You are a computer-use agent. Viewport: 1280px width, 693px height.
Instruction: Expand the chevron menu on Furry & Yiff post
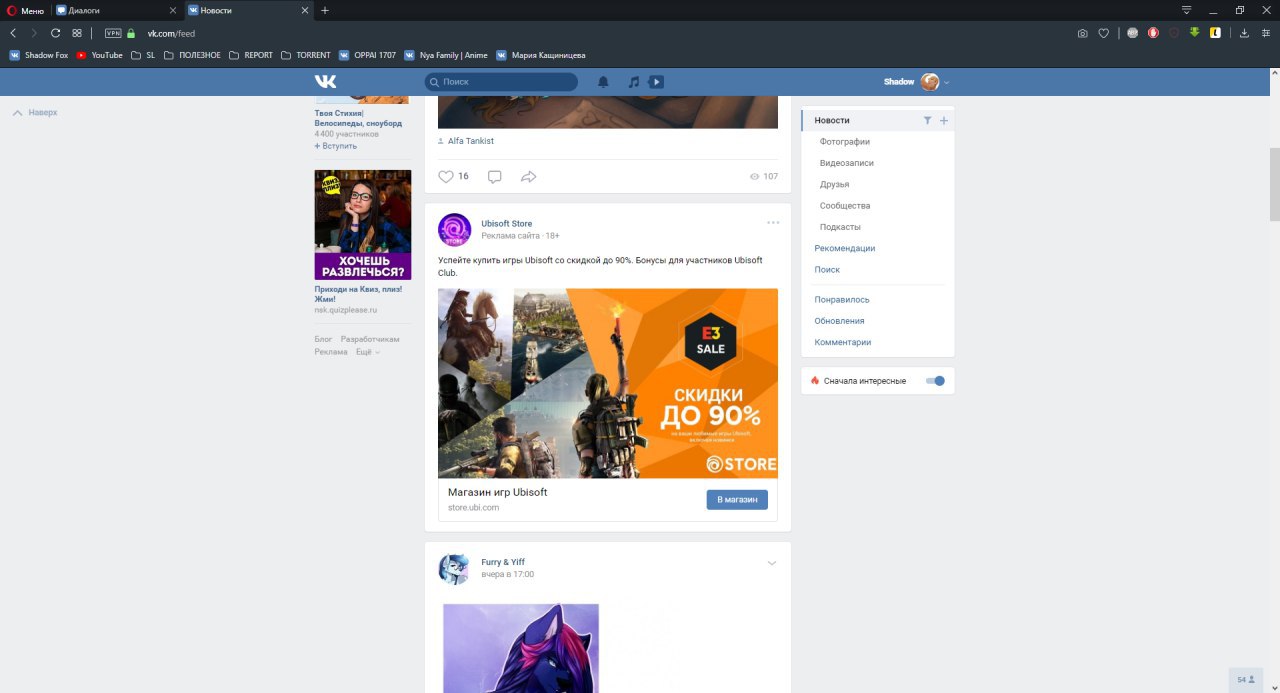coord(772,563)
